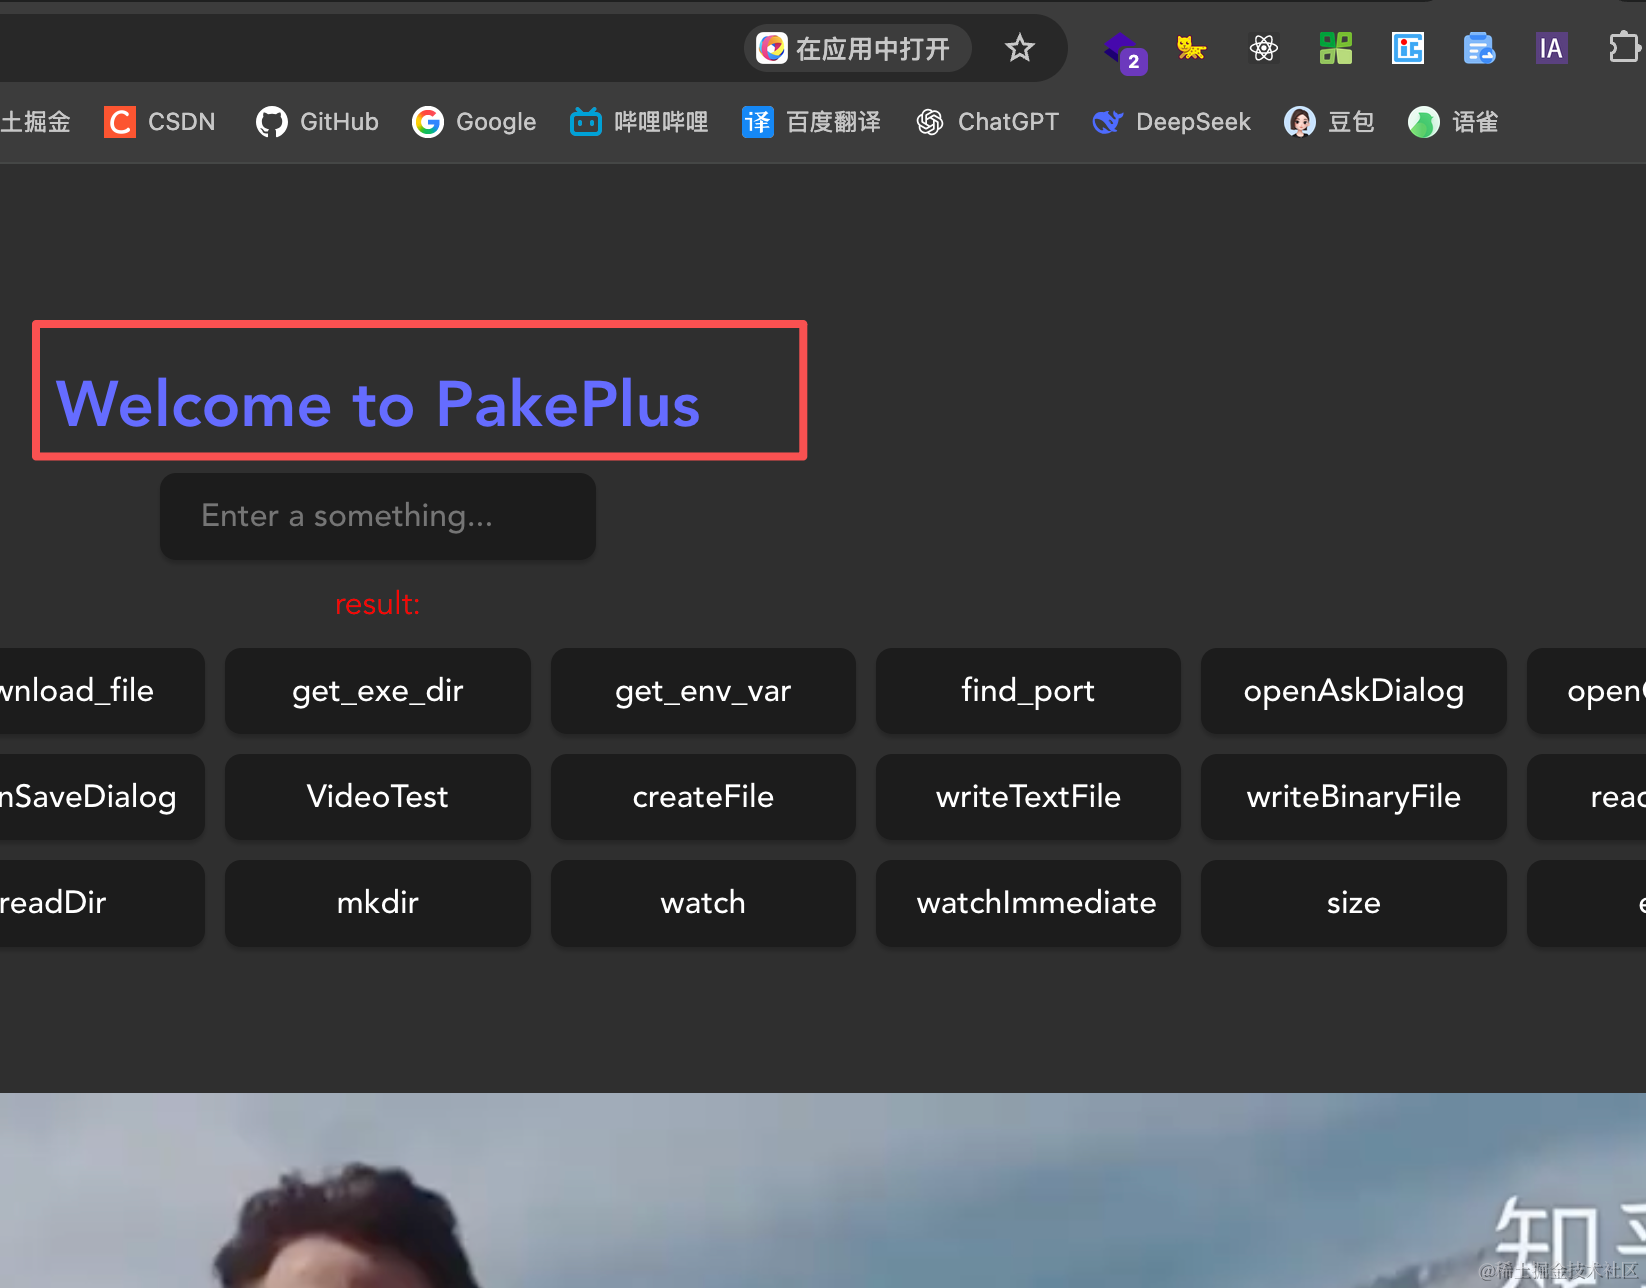Click the green grid extension icon
1646x1288 pixels.
point(1336,48)
